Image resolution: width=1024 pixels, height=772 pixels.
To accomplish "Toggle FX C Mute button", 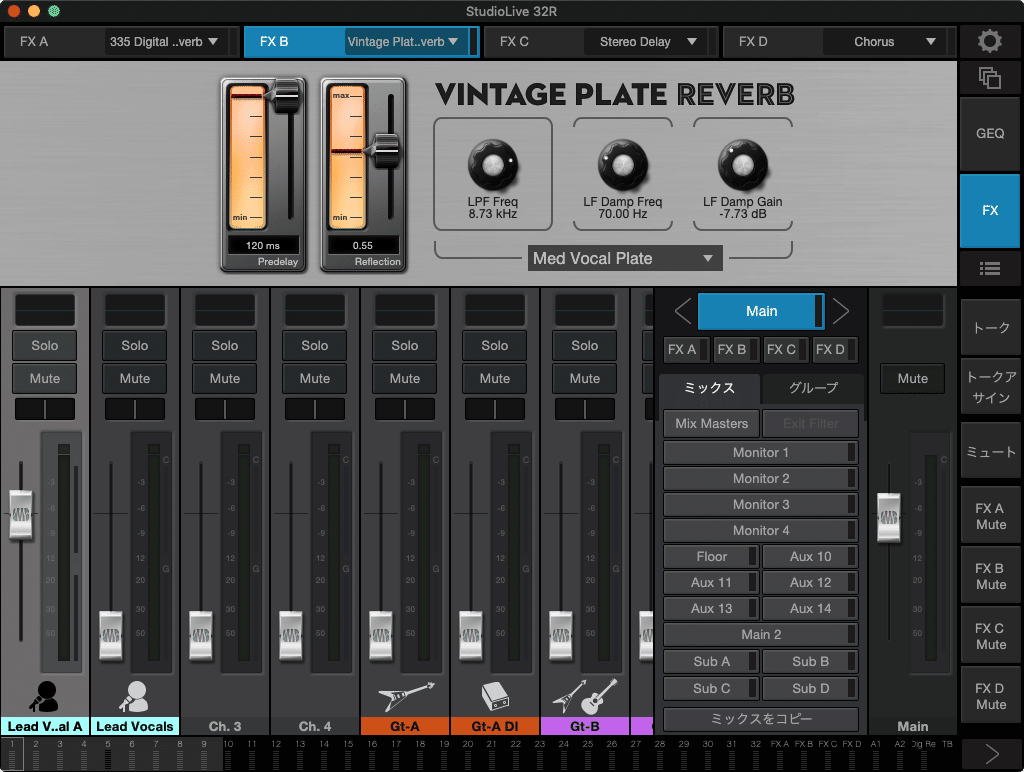I will point(990,636).
